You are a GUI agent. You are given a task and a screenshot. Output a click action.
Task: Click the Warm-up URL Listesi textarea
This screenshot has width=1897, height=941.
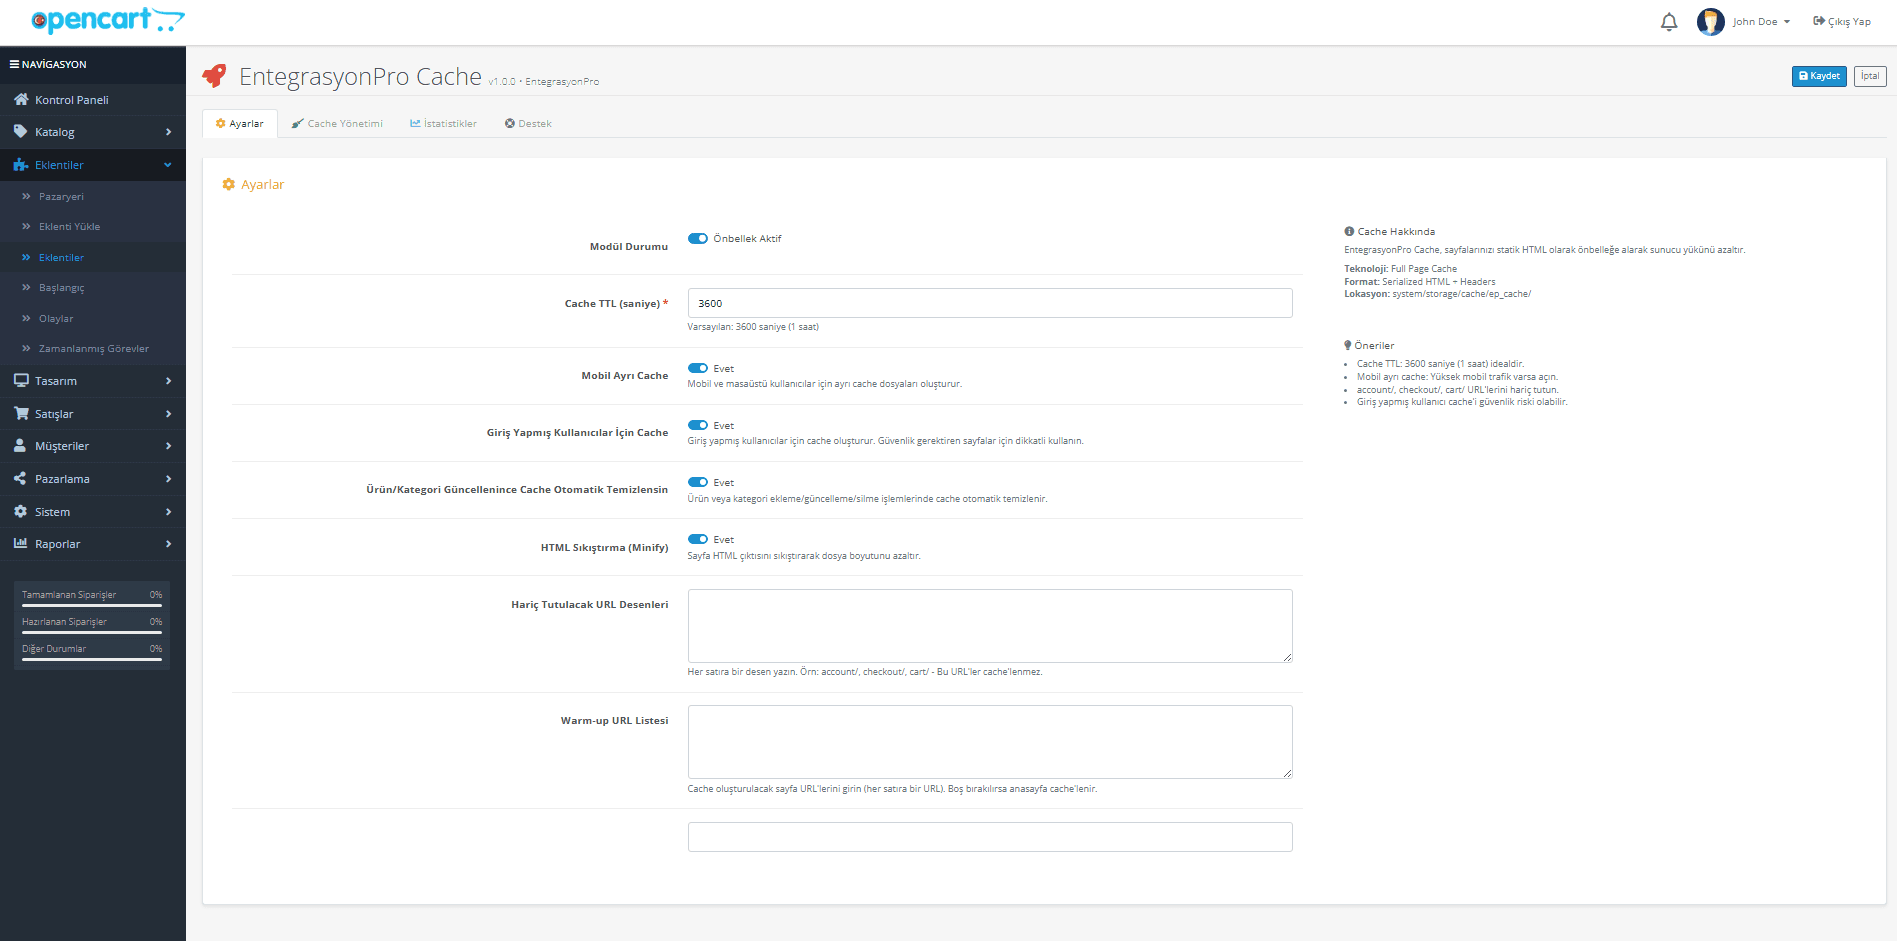point(990,742)
